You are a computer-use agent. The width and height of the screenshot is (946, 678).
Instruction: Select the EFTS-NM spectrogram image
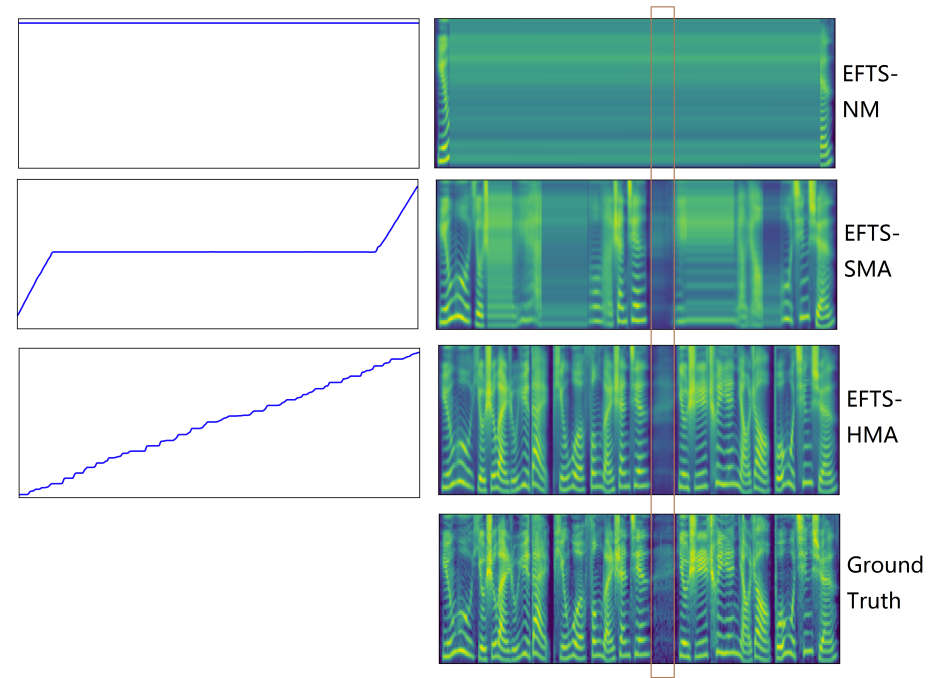click(635, 93)
